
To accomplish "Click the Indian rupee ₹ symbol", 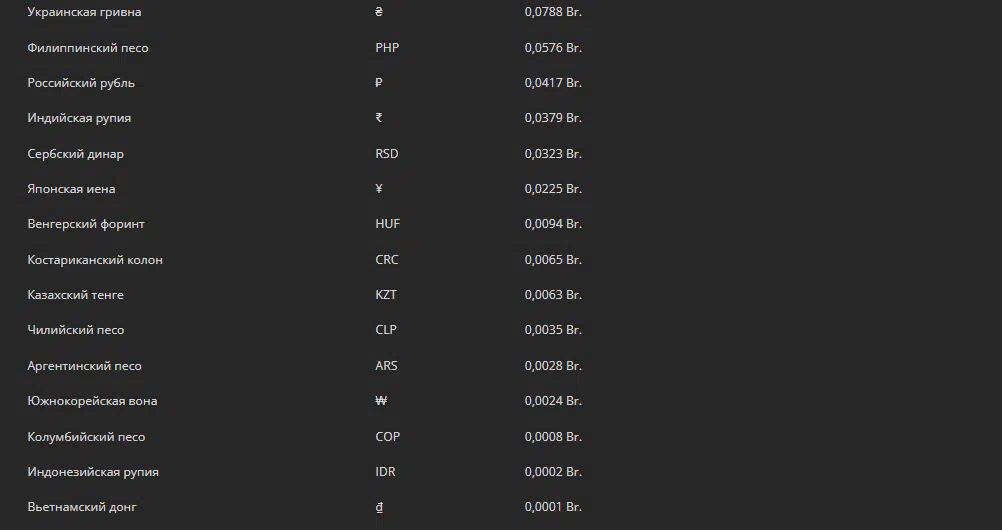I will point(379,118).
